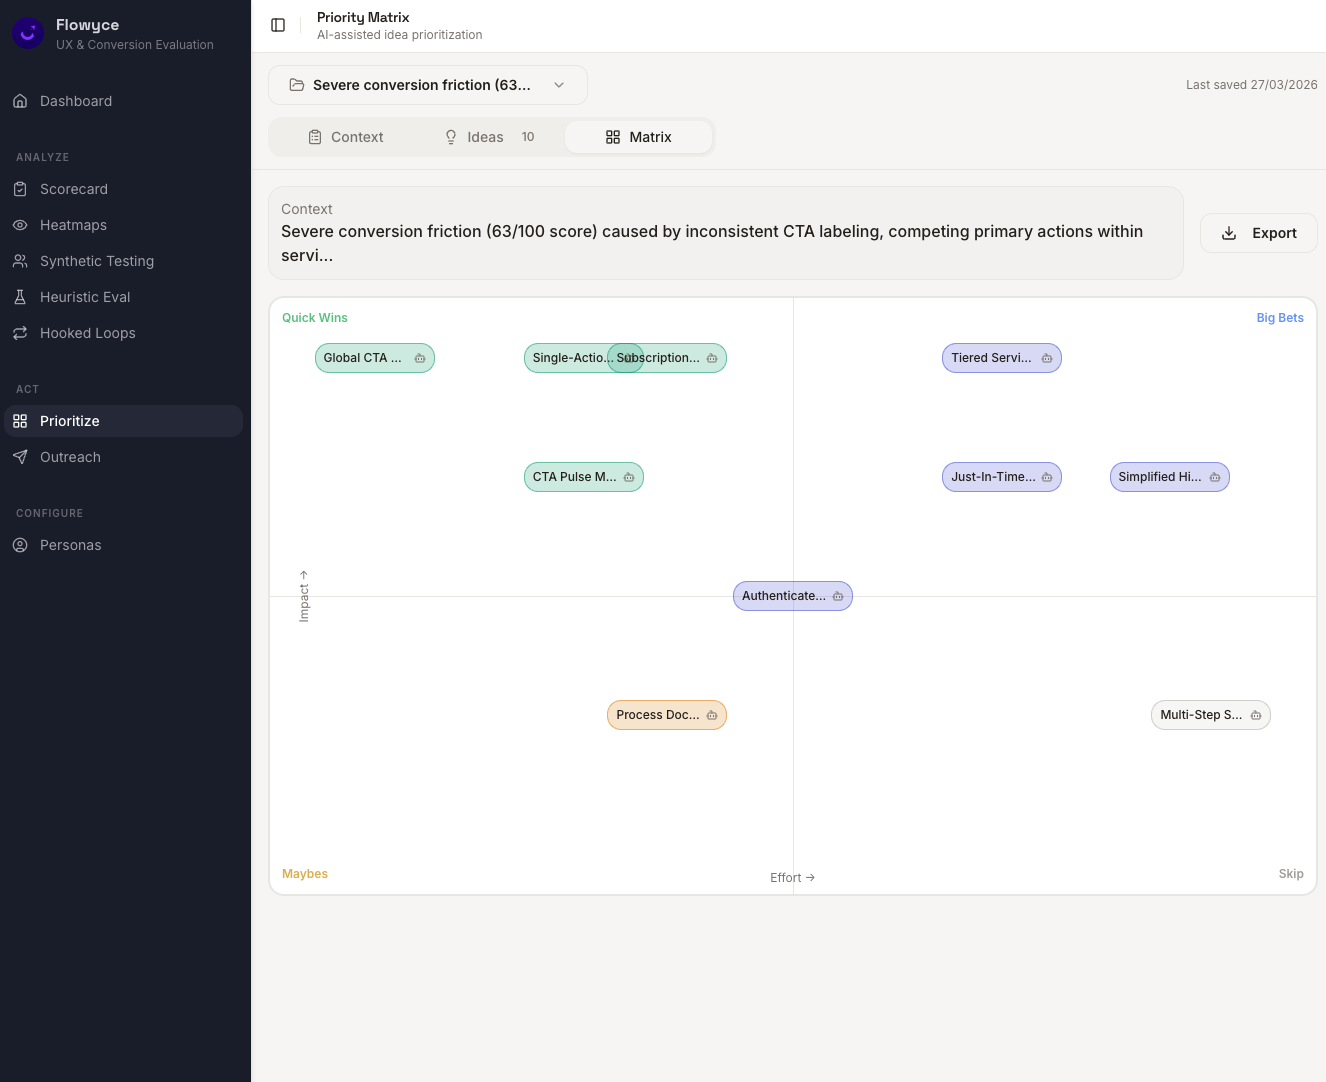Select the Just-In-Time... idea chip
1326x1082 pixels.
click(x=1002, y=477)
